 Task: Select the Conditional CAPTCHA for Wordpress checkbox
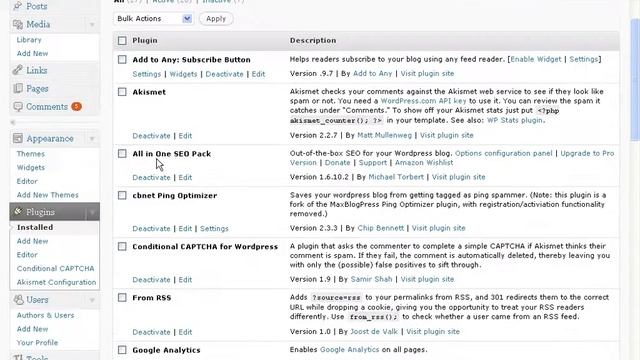coord(122,247)
